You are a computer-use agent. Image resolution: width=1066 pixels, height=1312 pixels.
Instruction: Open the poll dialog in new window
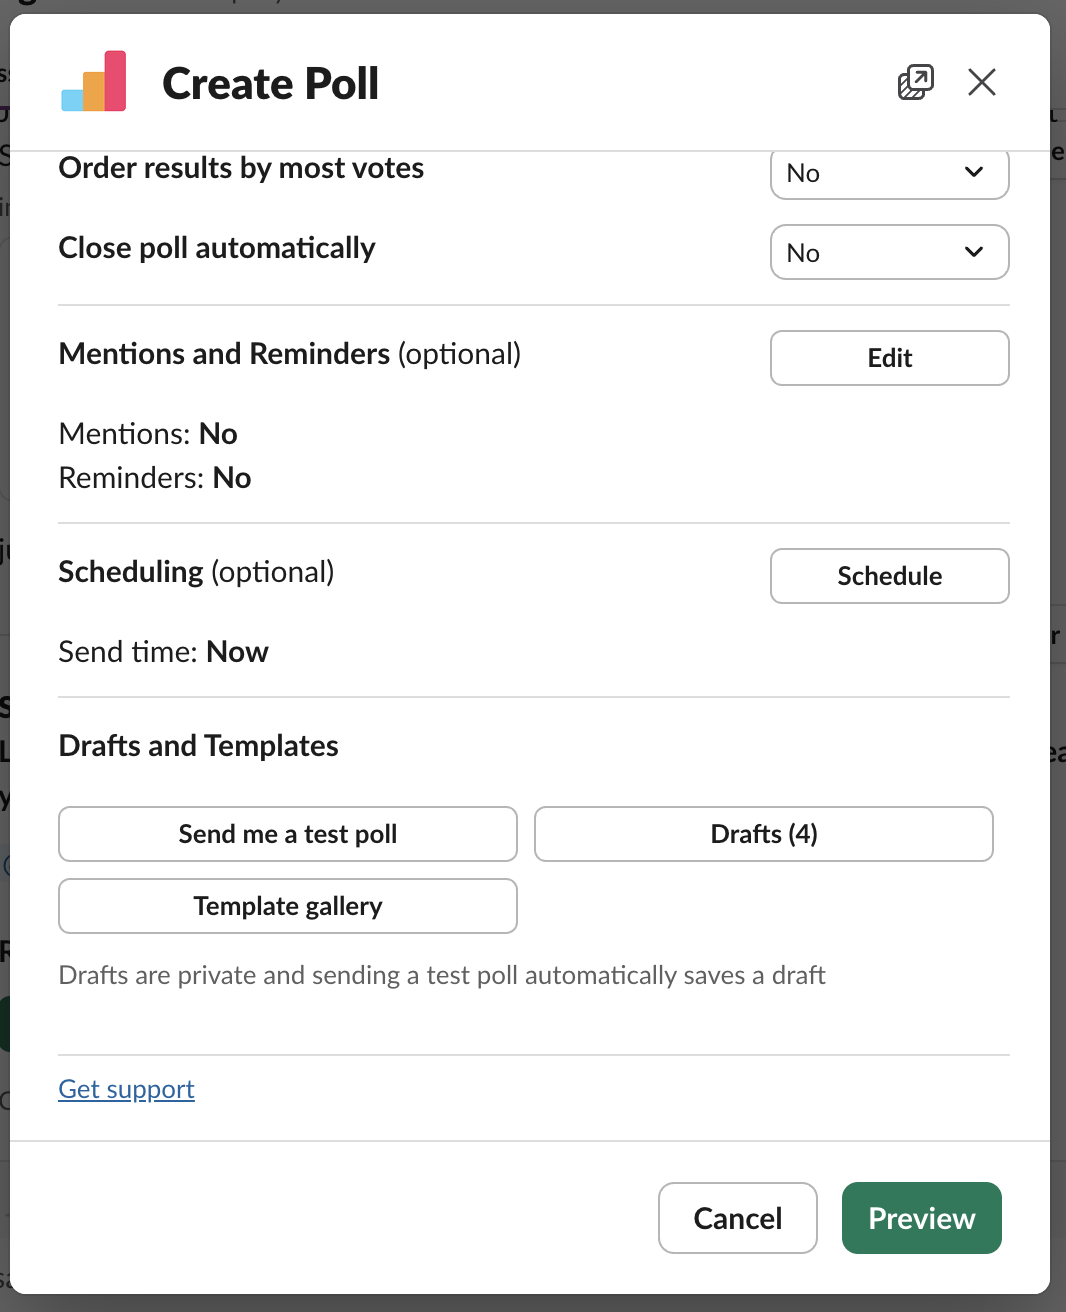pyautogui.click(x=915, y=82)
